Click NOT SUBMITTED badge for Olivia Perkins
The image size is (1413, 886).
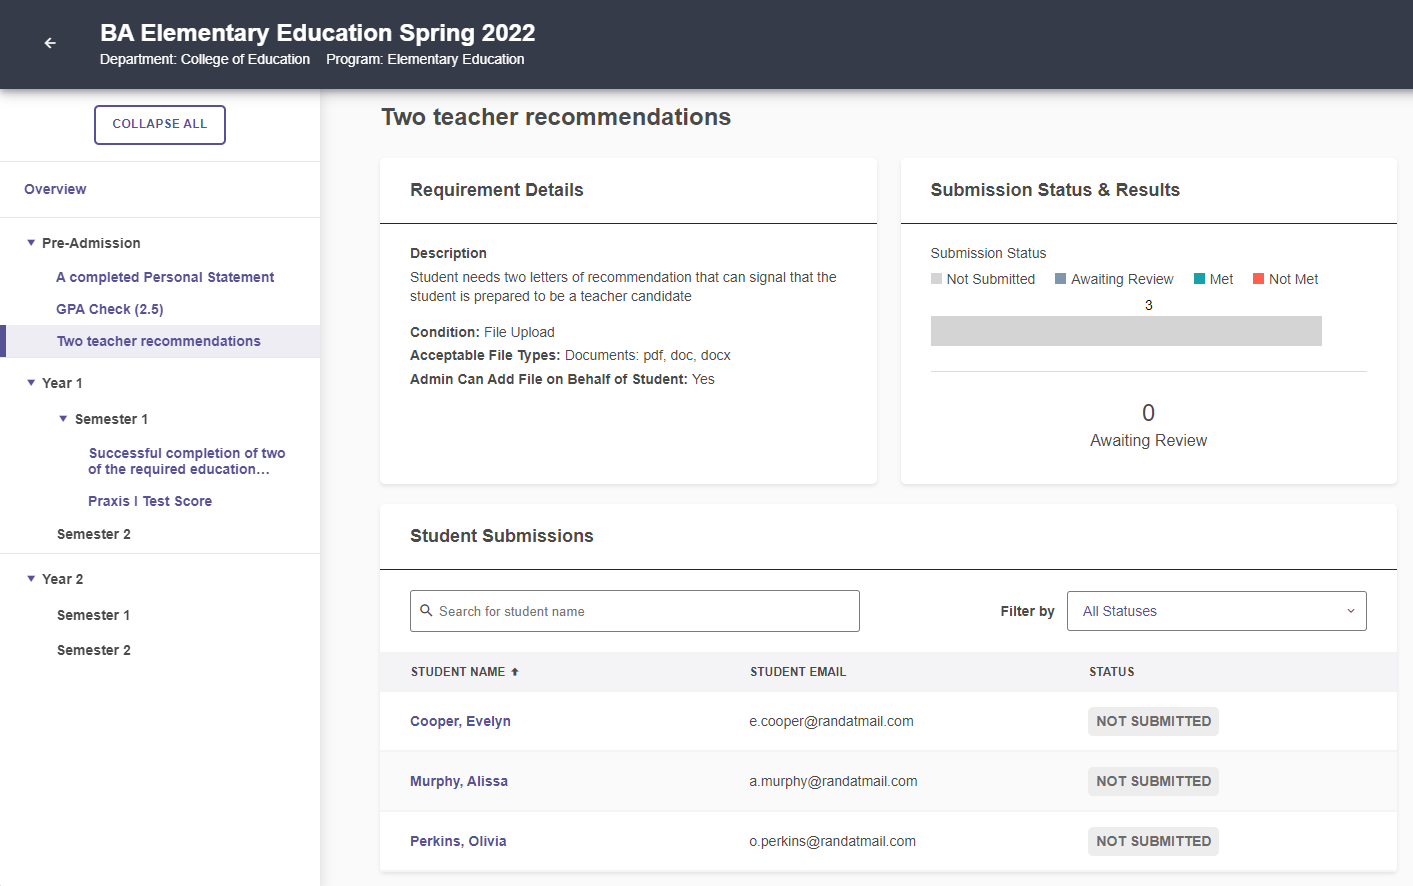point(1153,841)
